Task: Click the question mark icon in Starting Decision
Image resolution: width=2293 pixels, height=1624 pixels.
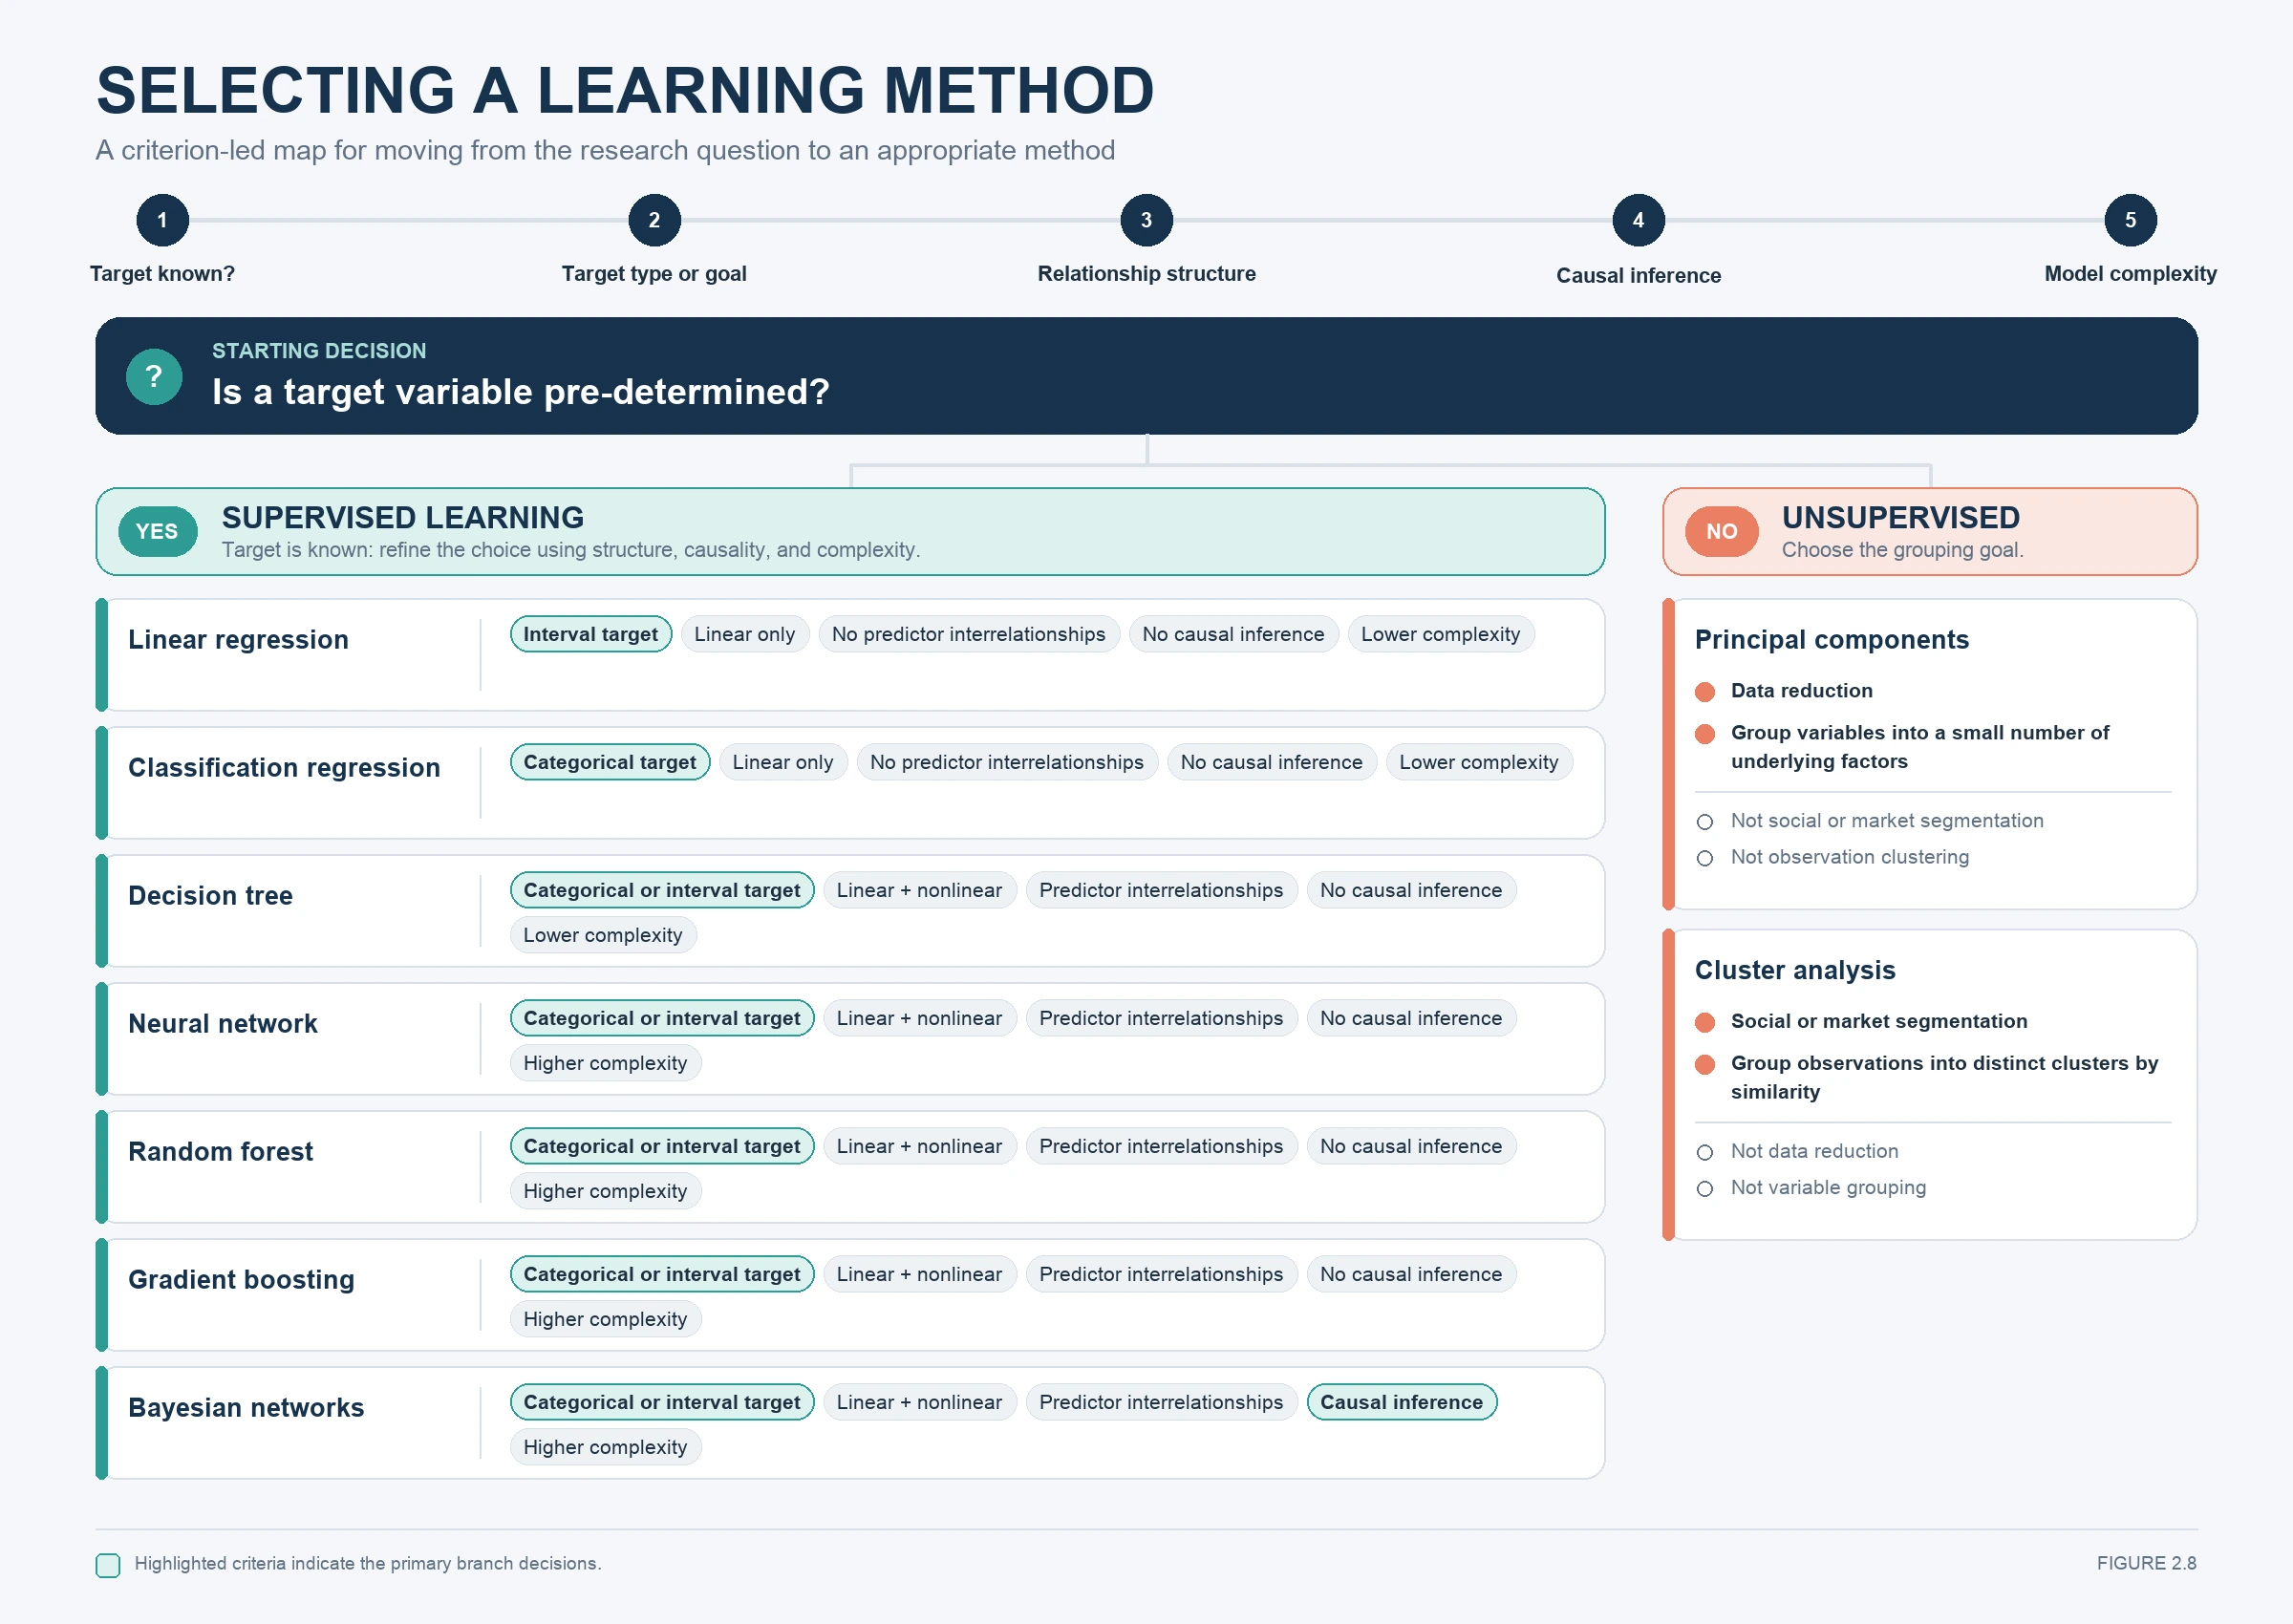Action: coord(154,376)
